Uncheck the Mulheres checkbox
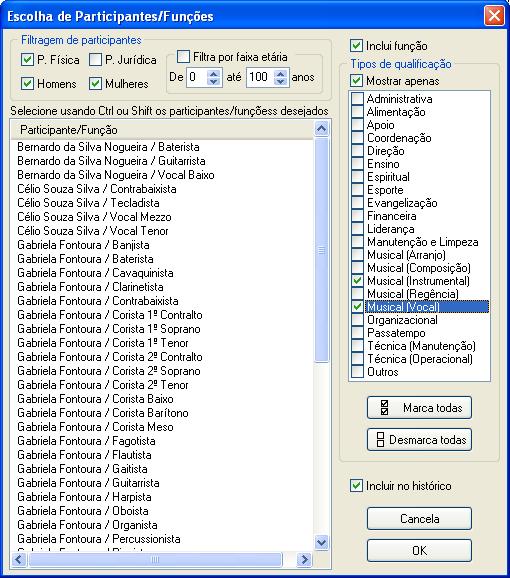The height and width of the screenshot is (578, 510). point(95,84)
